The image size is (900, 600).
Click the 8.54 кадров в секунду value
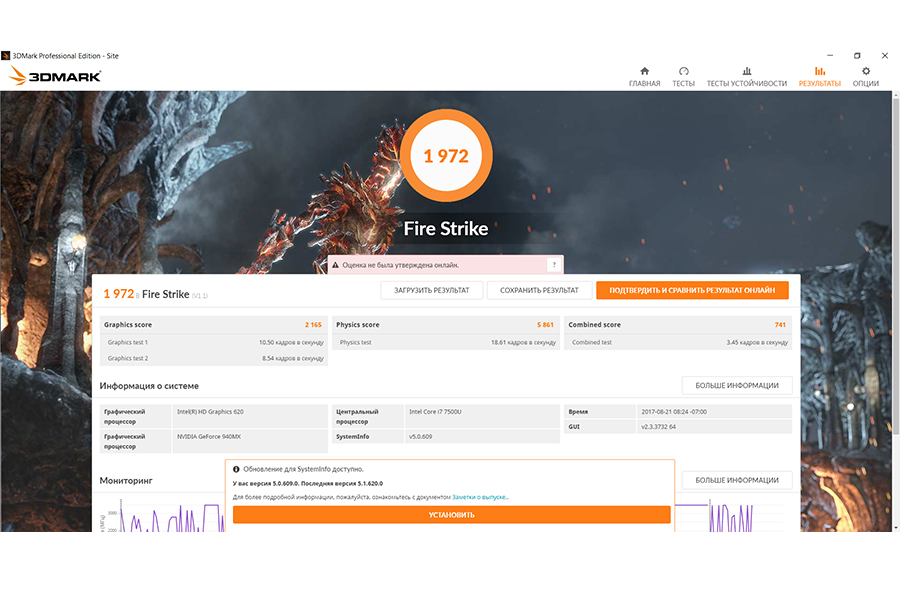(293, 358)
